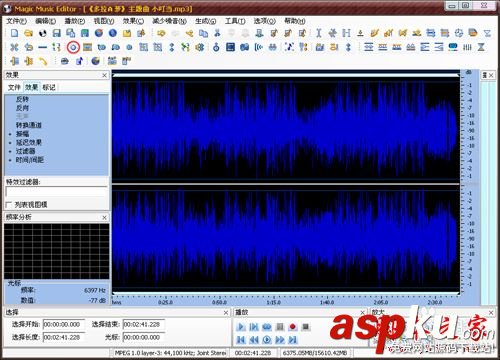Open the 工具(T) menu
This screenshot has height=360, width=500.
(235, 21)
